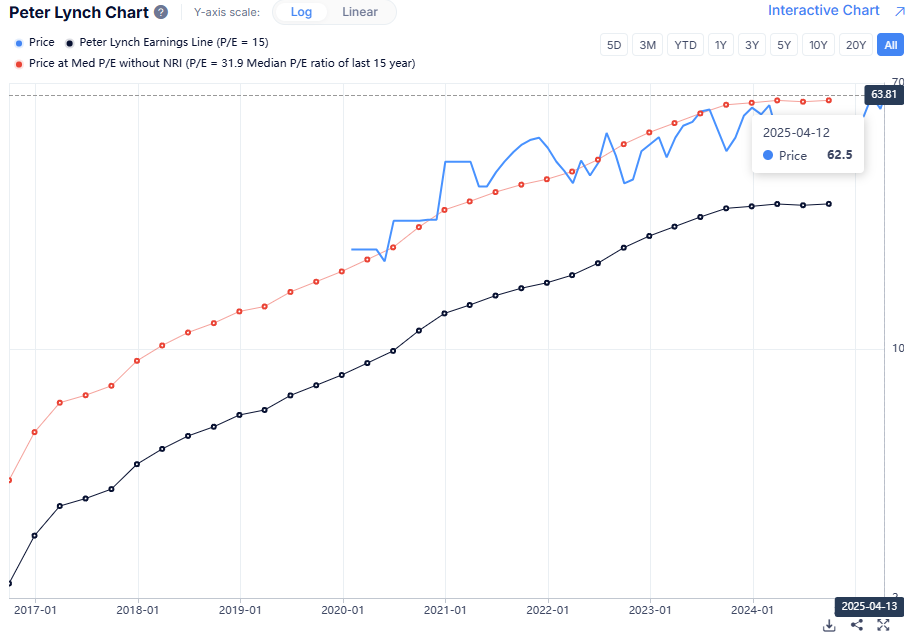Switch Y-axis scale to Log
This screenshot has width=911, height=635.
(x=301, y=12)
